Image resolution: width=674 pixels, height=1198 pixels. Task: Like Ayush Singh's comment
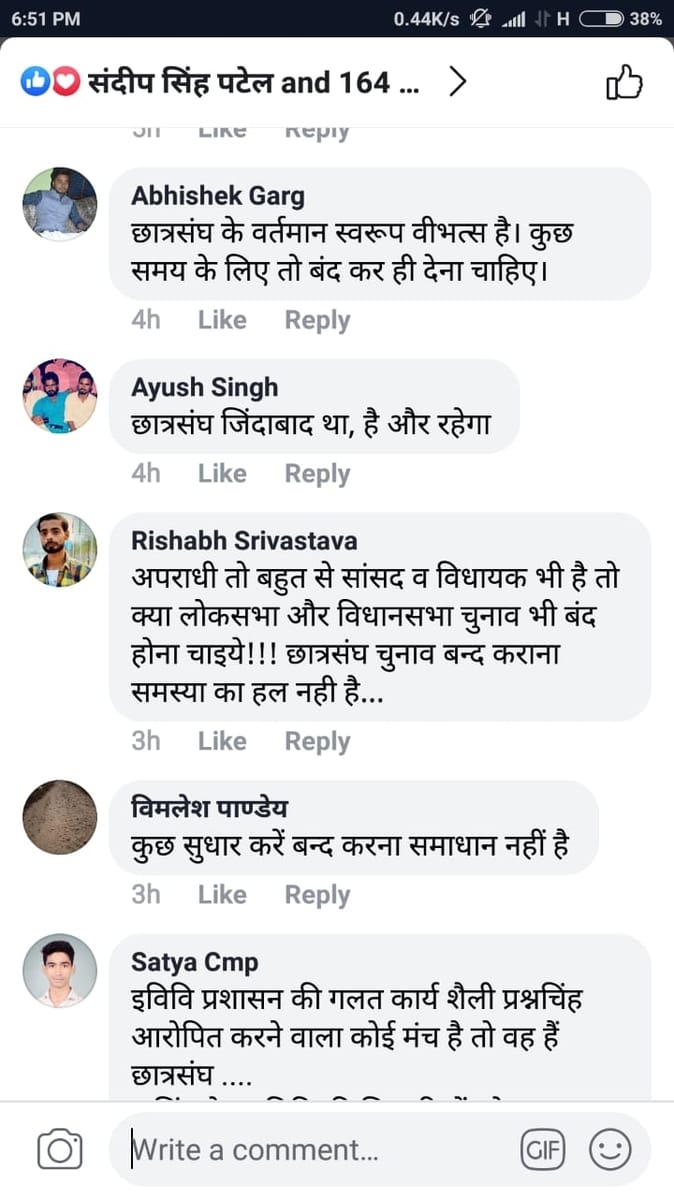pos(222,473)
